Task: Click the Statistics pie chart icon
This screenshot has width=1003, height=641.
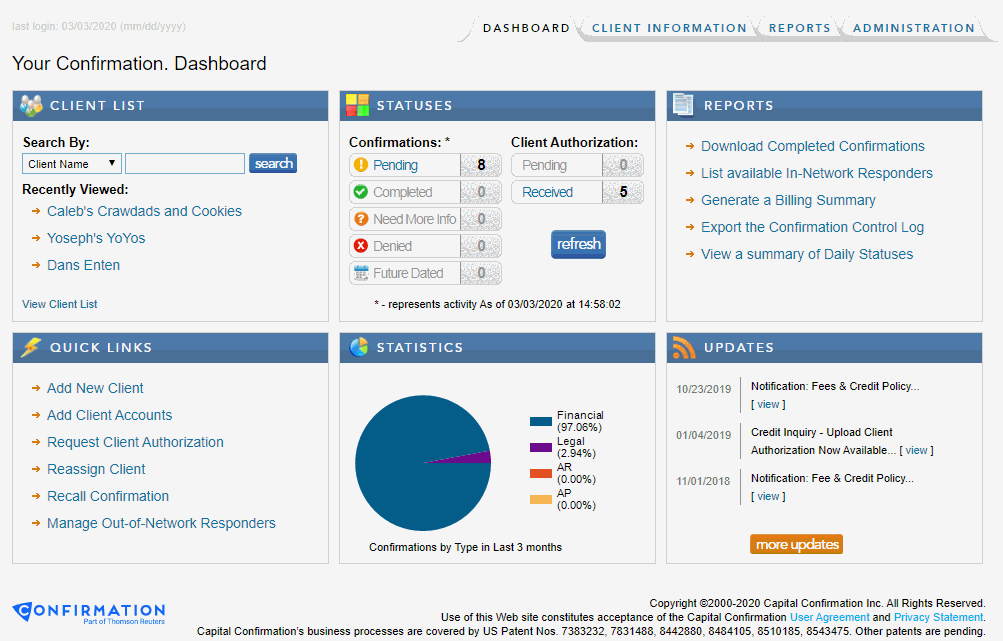Action: pyautogui.click(x=357, y=347)
